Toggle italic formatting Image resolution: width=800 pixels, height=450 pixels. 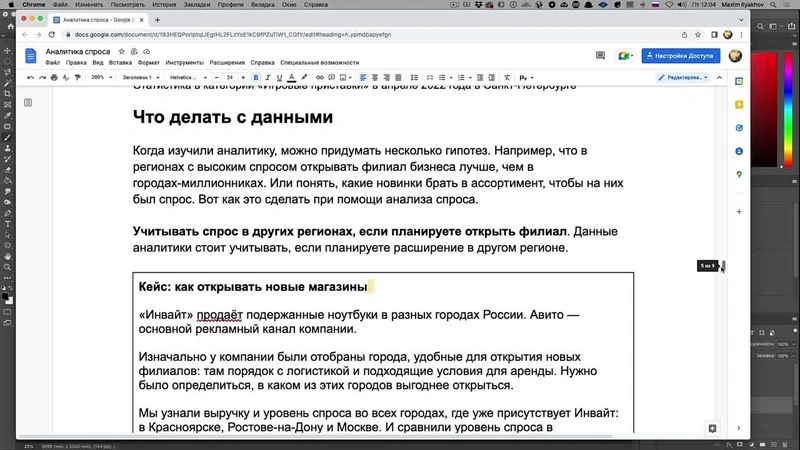coord(267,78)
